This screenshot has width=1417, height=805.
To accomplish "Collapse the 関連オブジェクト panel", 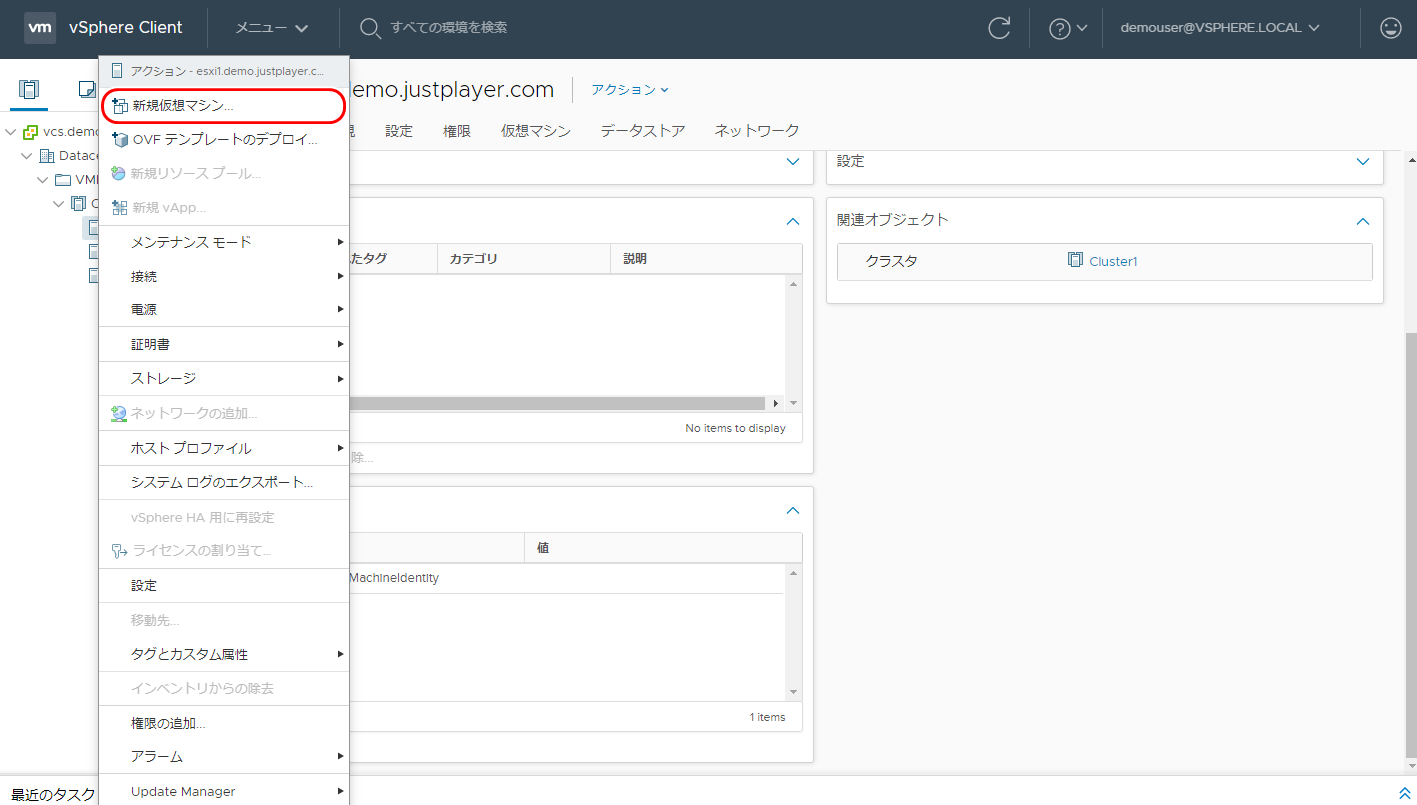I will (x=1362, y=221).
